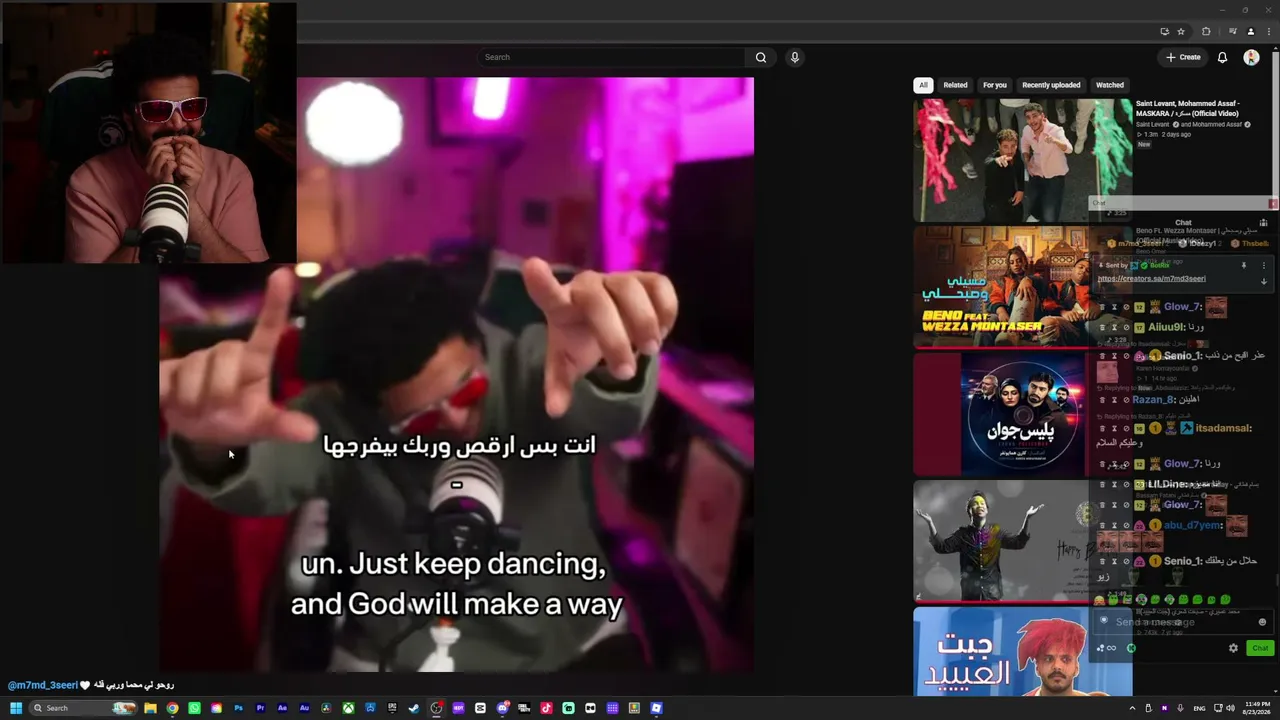Select the Recently uploaded filter chip

[x=1051, y=85]
